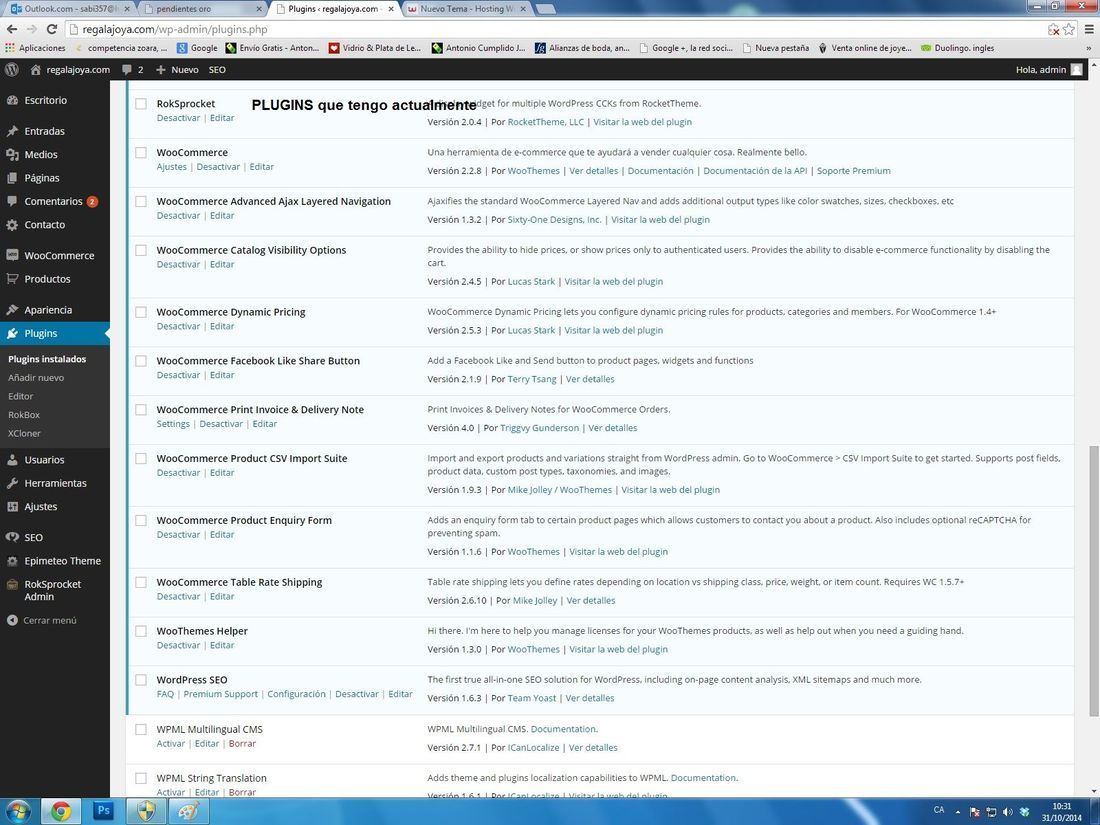Viewport: 1100px width, 825px height.
Task: Click the taskbar volume icon
Action: pos(1007,812)
